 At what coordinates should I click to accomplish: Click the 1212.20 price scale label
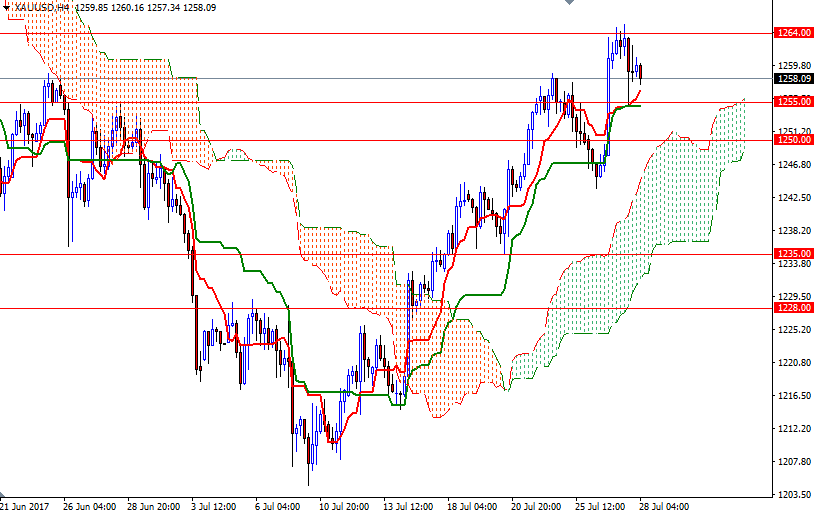792,429
